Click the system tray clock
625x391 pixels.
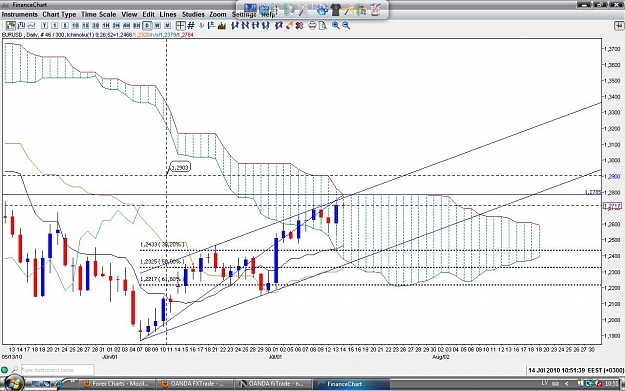coord(611,383)
